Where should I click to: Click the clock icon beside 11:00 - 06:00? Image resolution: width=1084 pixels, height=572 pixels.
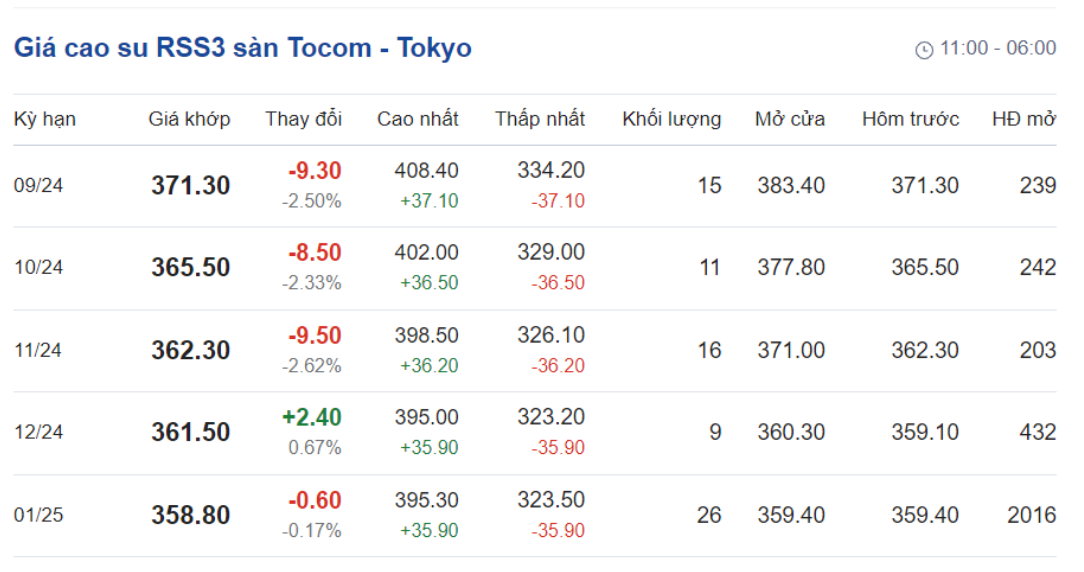click(924, 50)
